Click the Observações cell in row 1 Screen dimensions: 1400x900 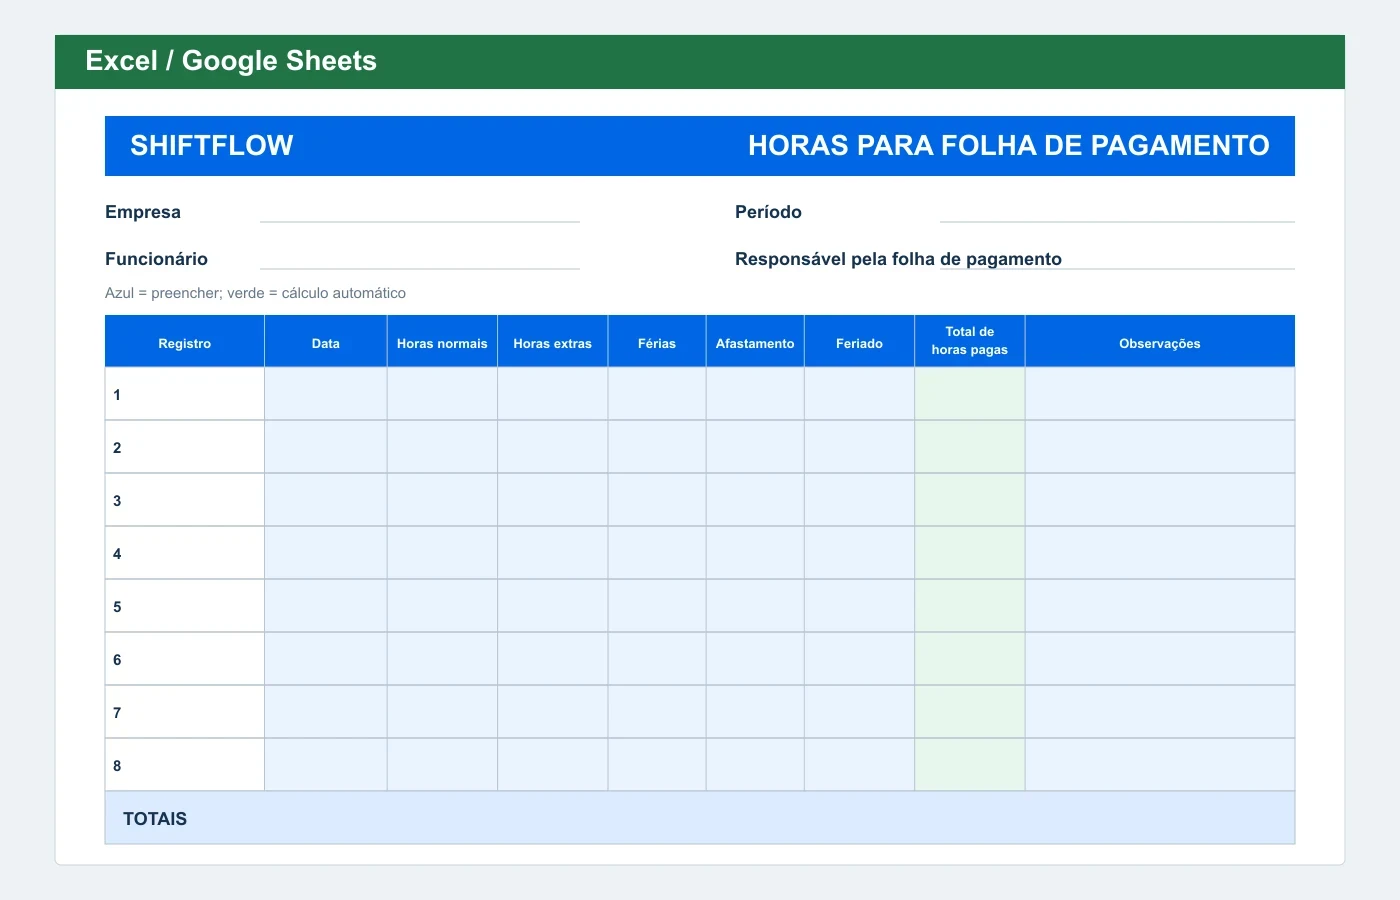click(x=1160, y=394)
